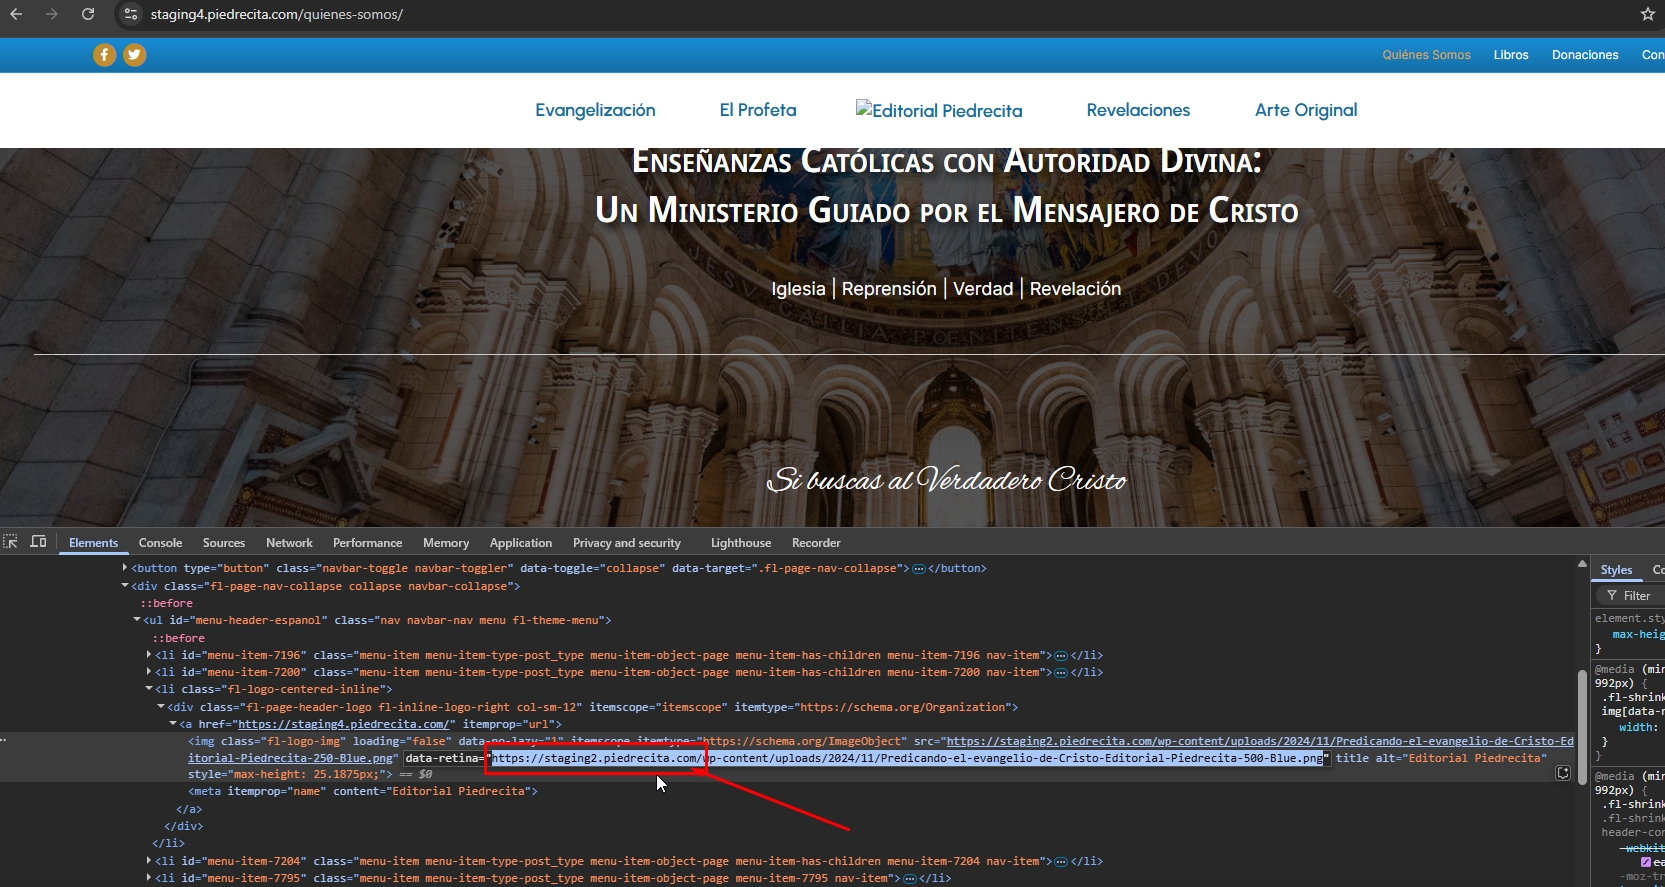1665x887 pixels.
Task: Collapse the fl-logo-centered-inline li node
Action: pyautogui.click(x=149, y=689)
